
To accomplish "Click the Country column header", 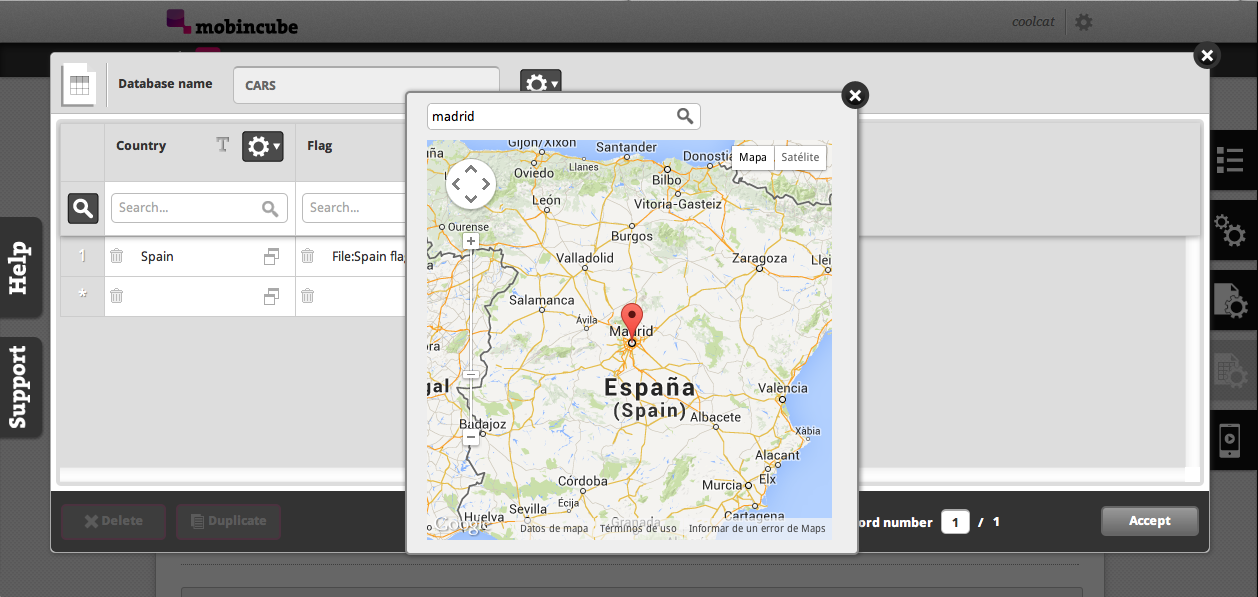I will click(x=141, y=146).
